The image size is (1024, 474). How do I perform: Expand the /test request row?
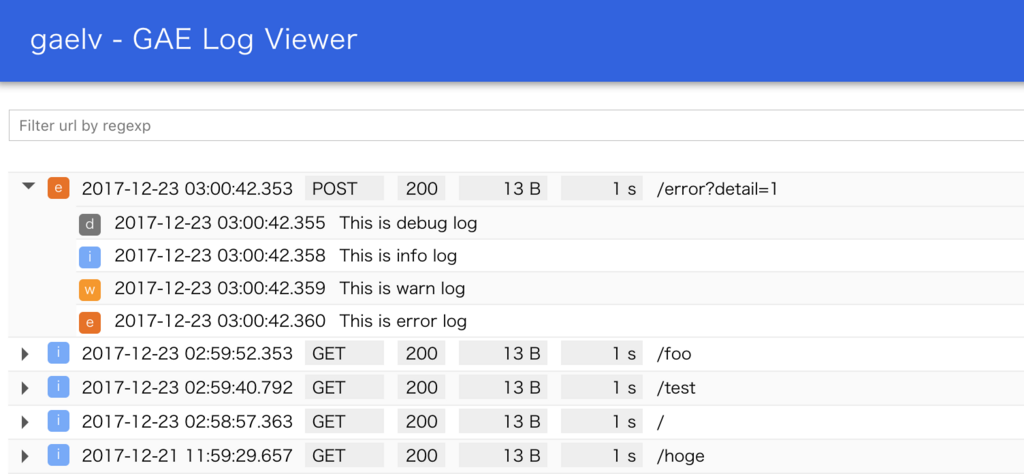click(x=25, y=388)
